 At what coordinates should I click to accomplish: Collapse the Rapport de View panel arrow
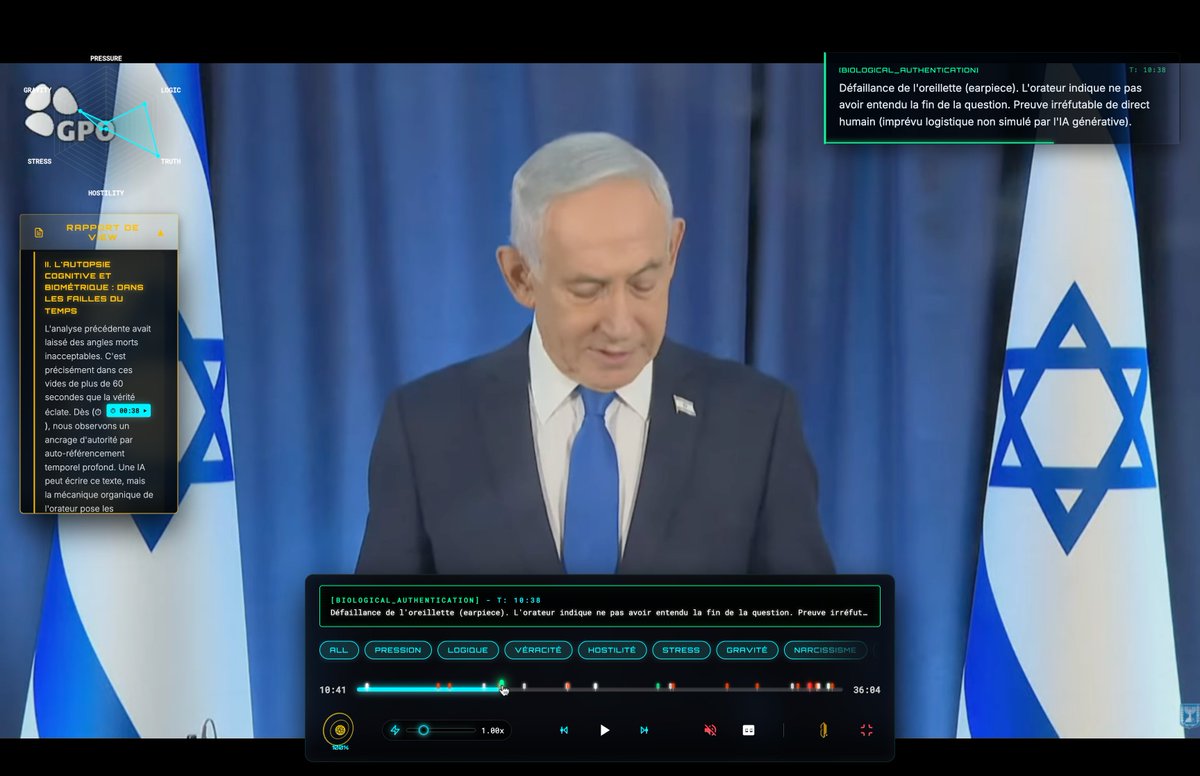pyautogui.click(x=161, y=233)
